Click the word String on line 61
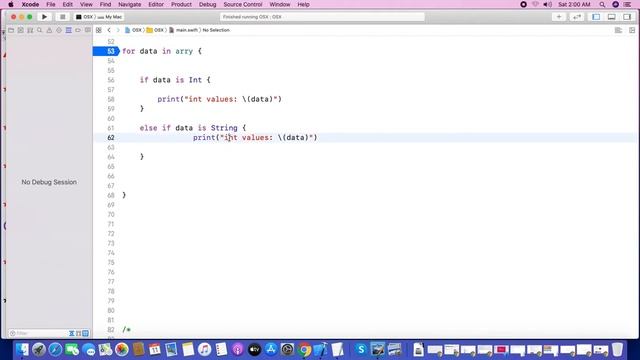640x360 pixels. pyautogui.click(x=224, y=128)
